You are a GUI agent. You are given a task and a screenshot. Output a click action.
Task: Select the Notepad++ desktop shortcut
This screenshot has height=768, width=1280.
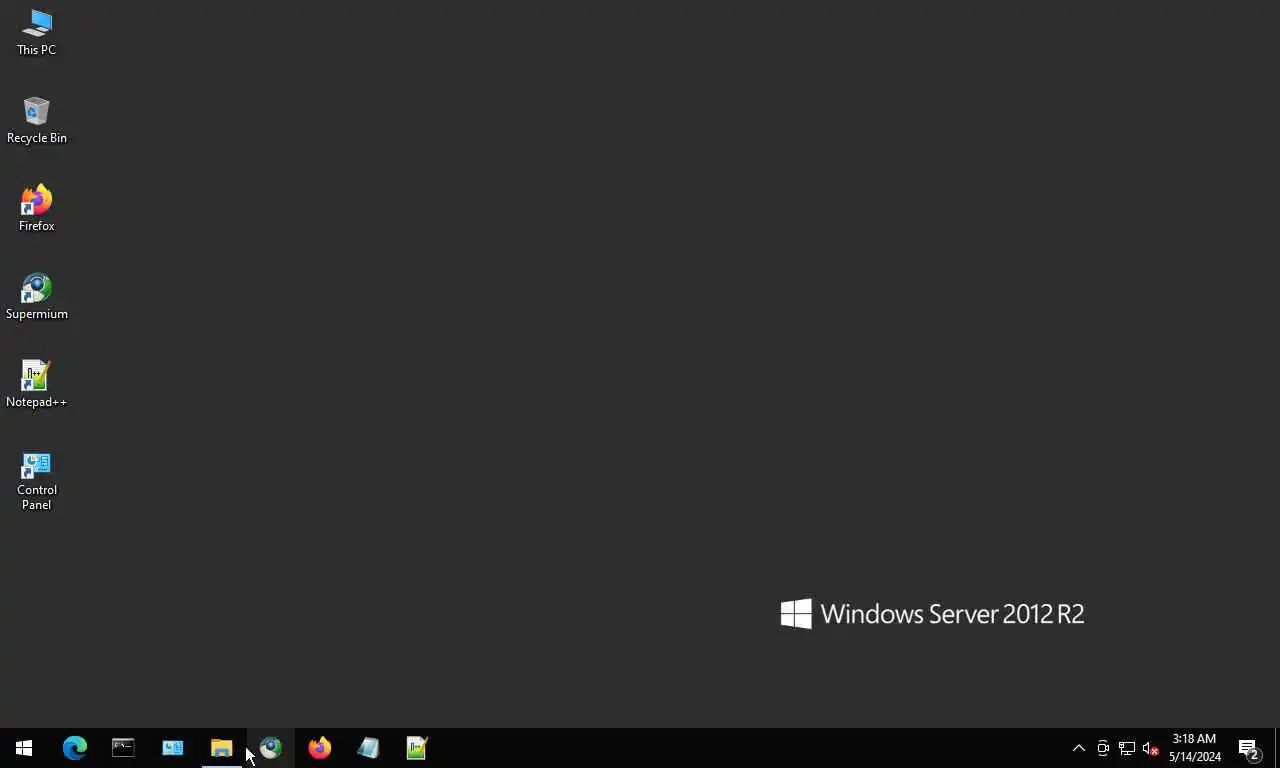[x=36, y=385]
